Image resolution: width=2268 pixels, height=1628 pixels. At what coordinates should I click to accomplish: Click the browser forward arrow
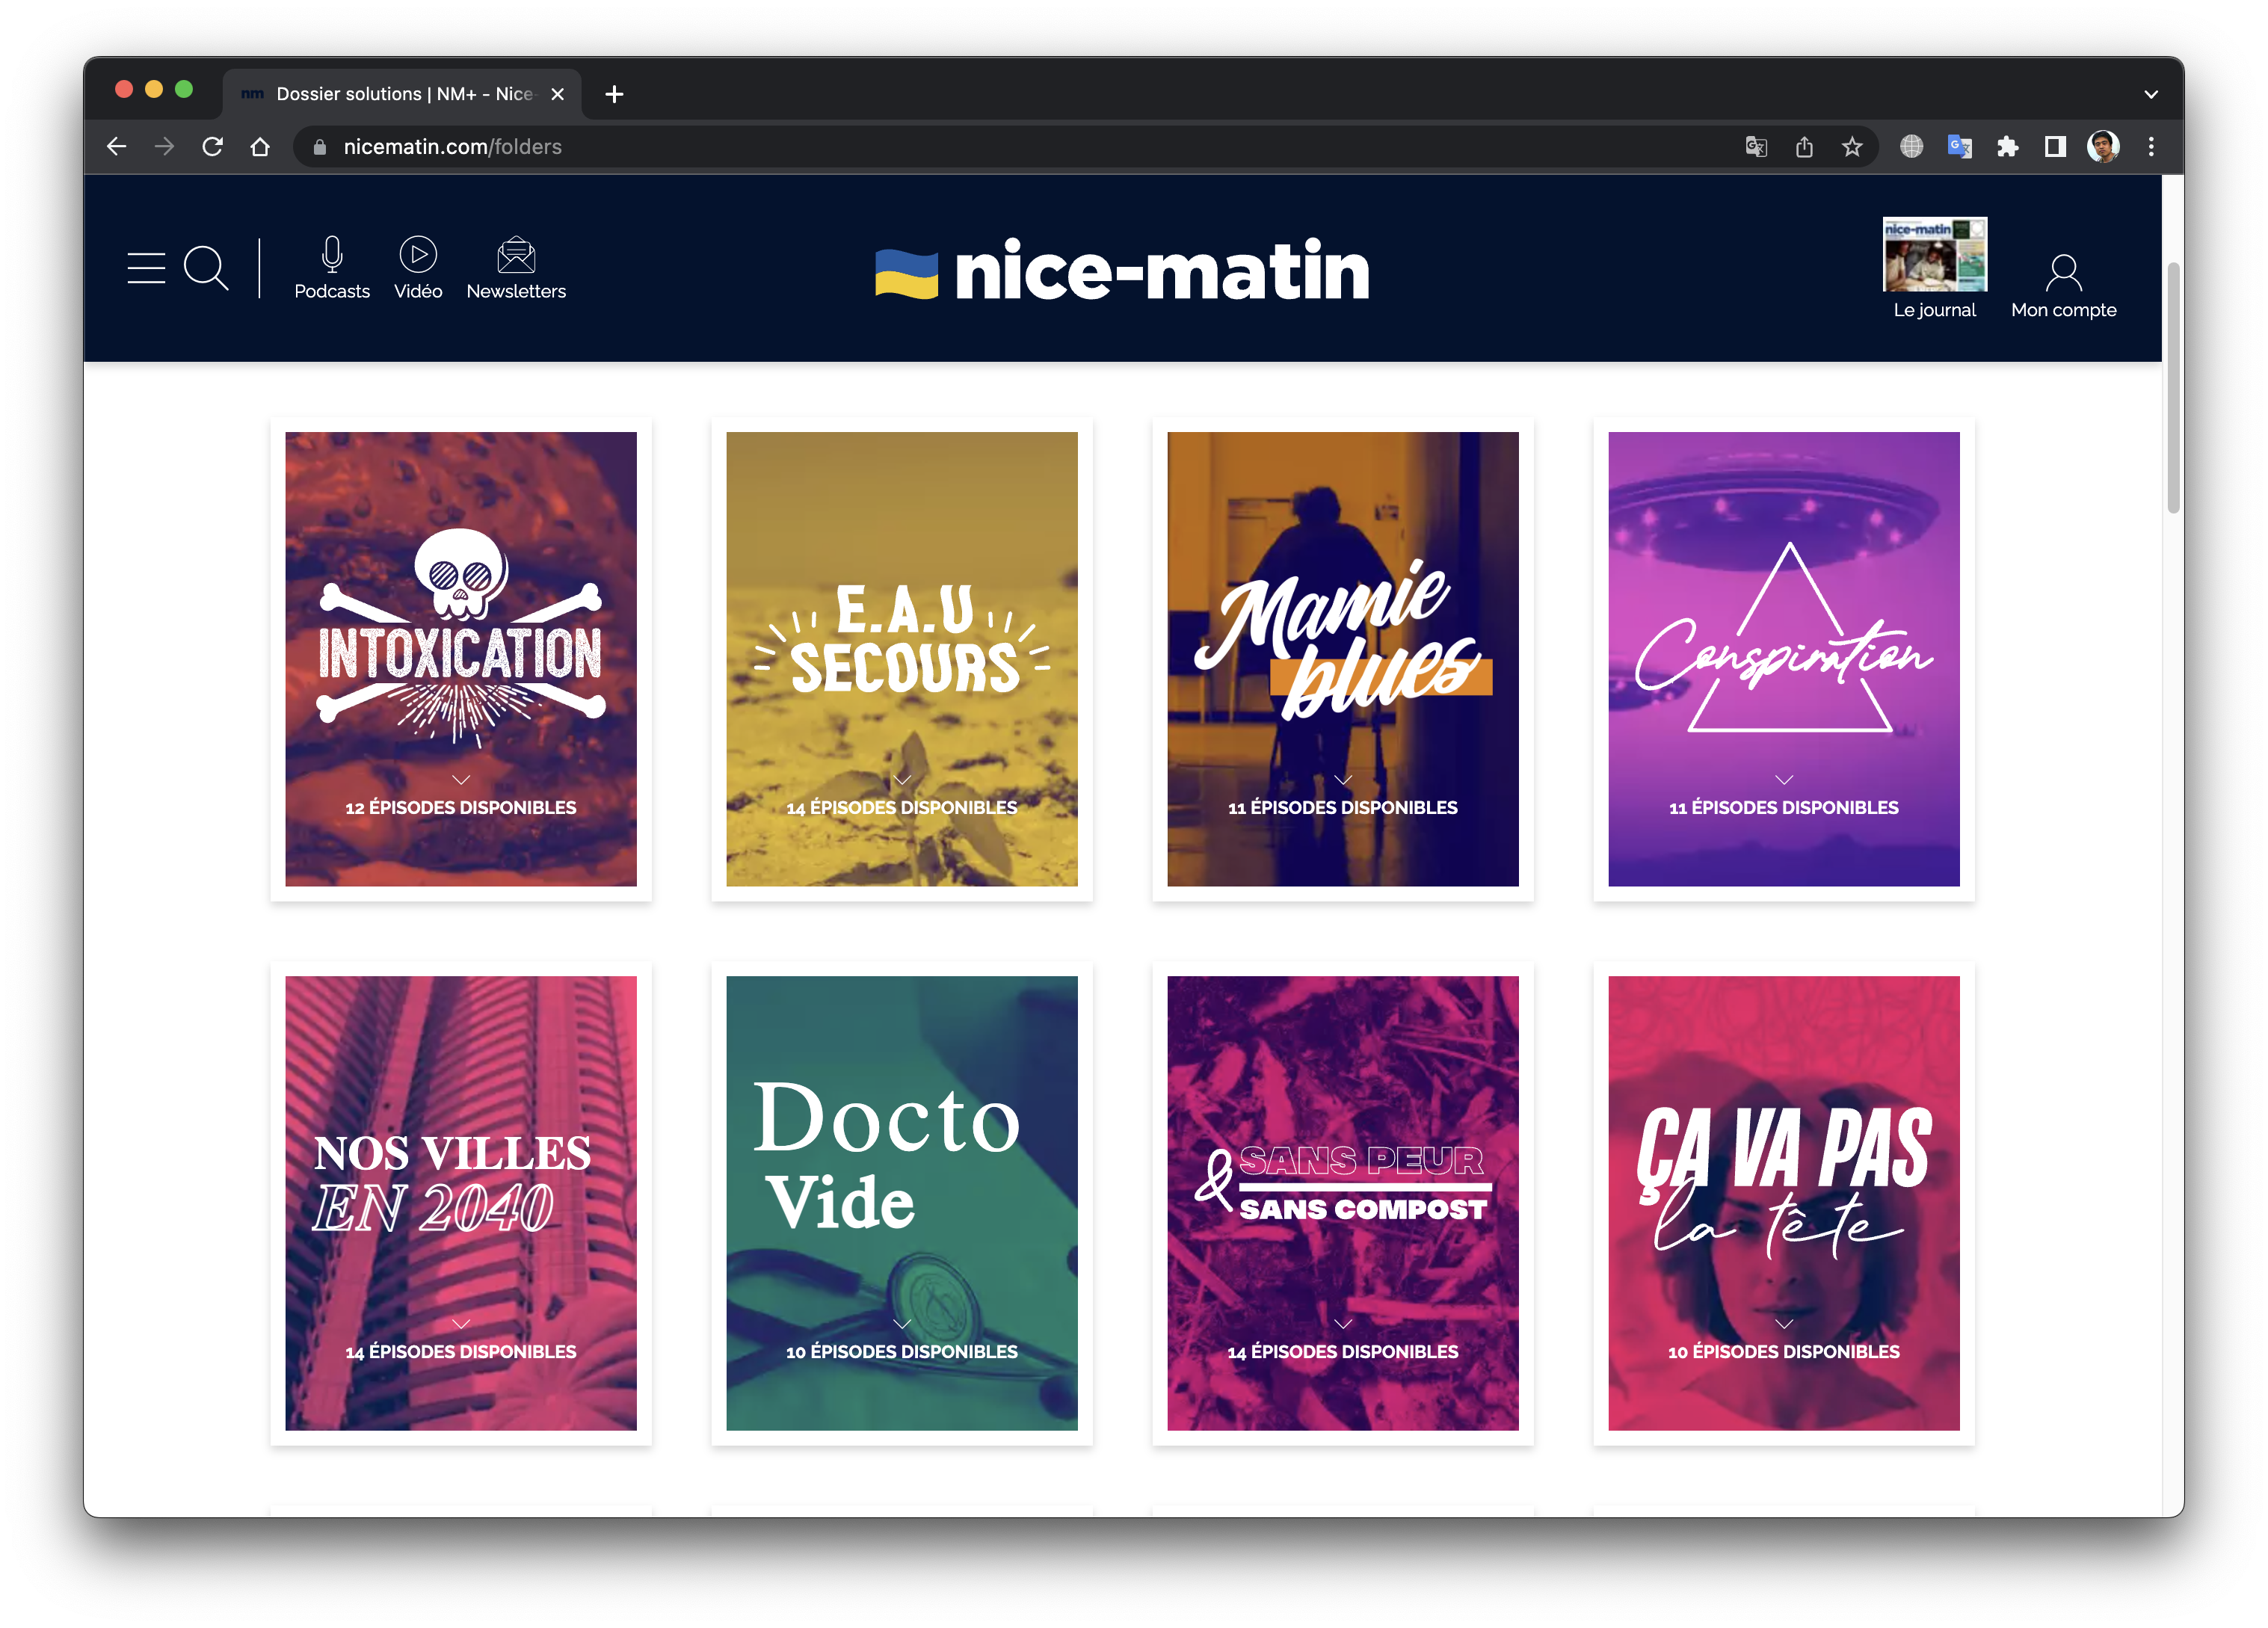tap(165, 147)
